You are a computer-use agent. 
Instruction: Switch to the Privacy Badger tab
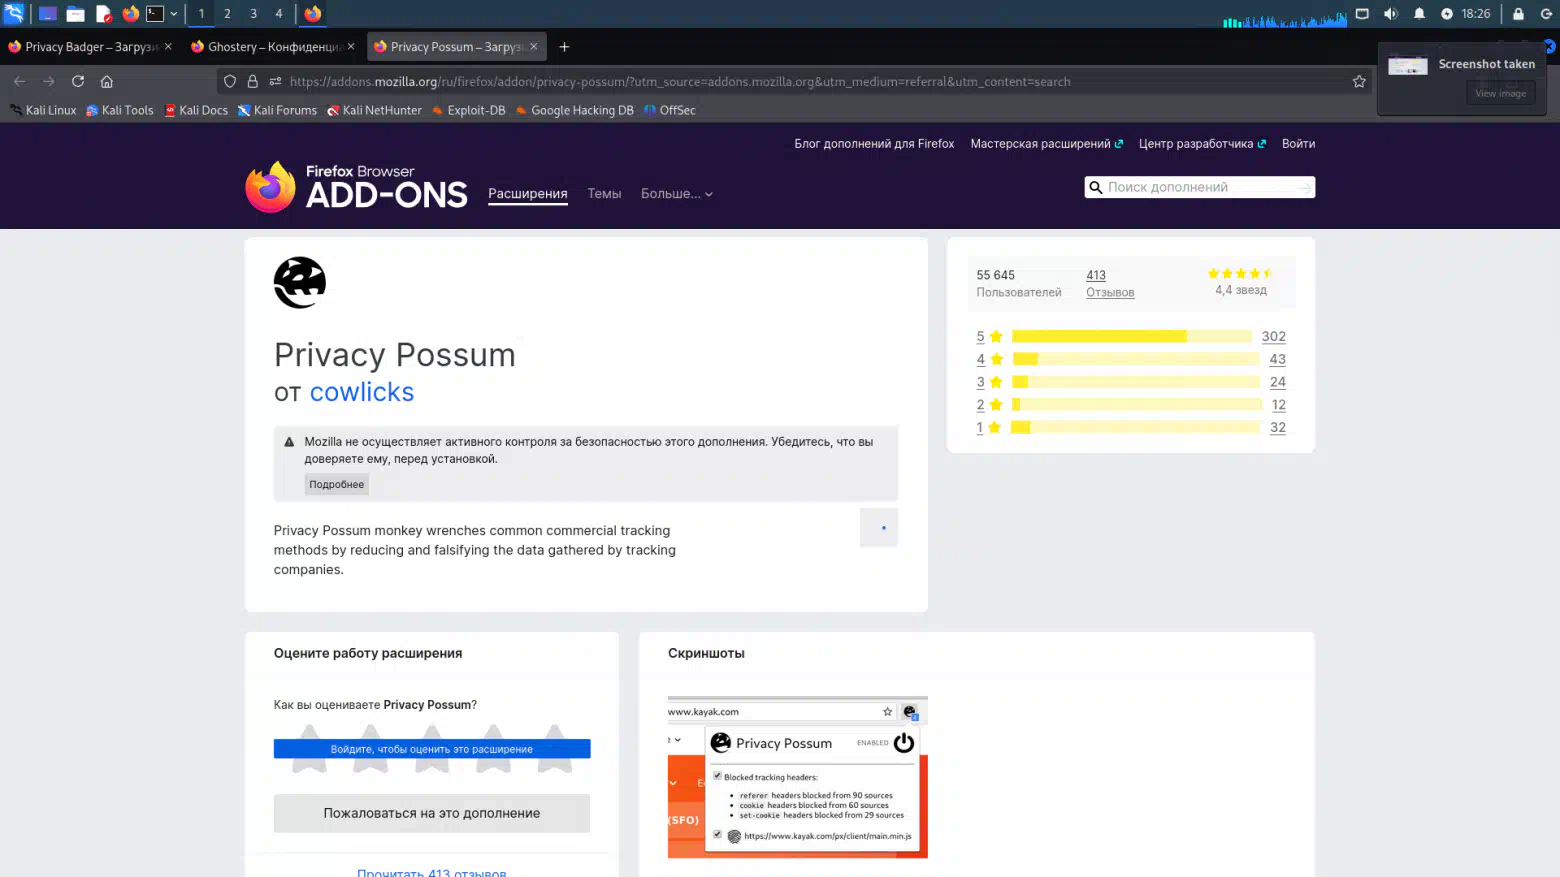(x=90, y=47)
